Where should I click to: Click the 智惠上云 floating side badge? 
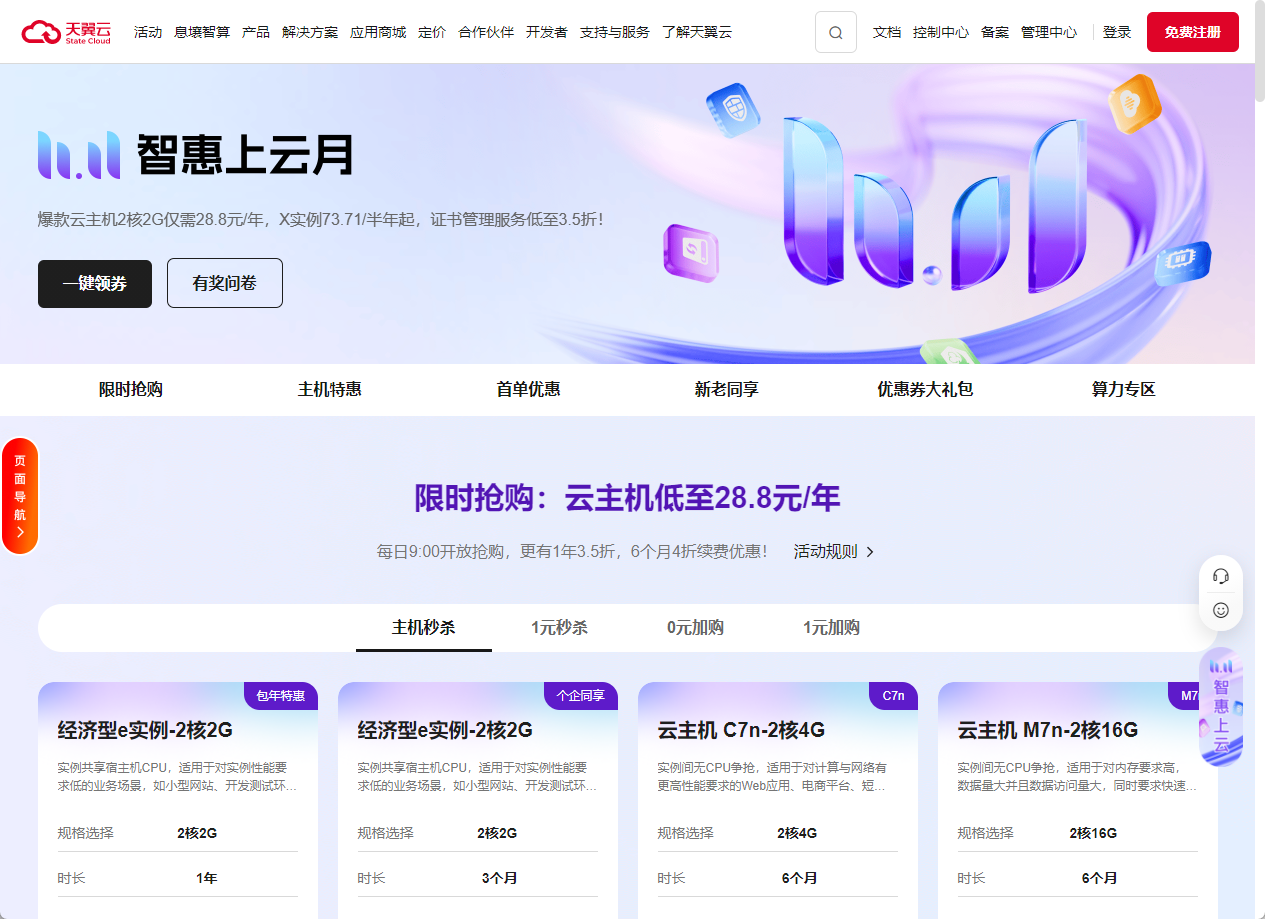pos(1221,707)
